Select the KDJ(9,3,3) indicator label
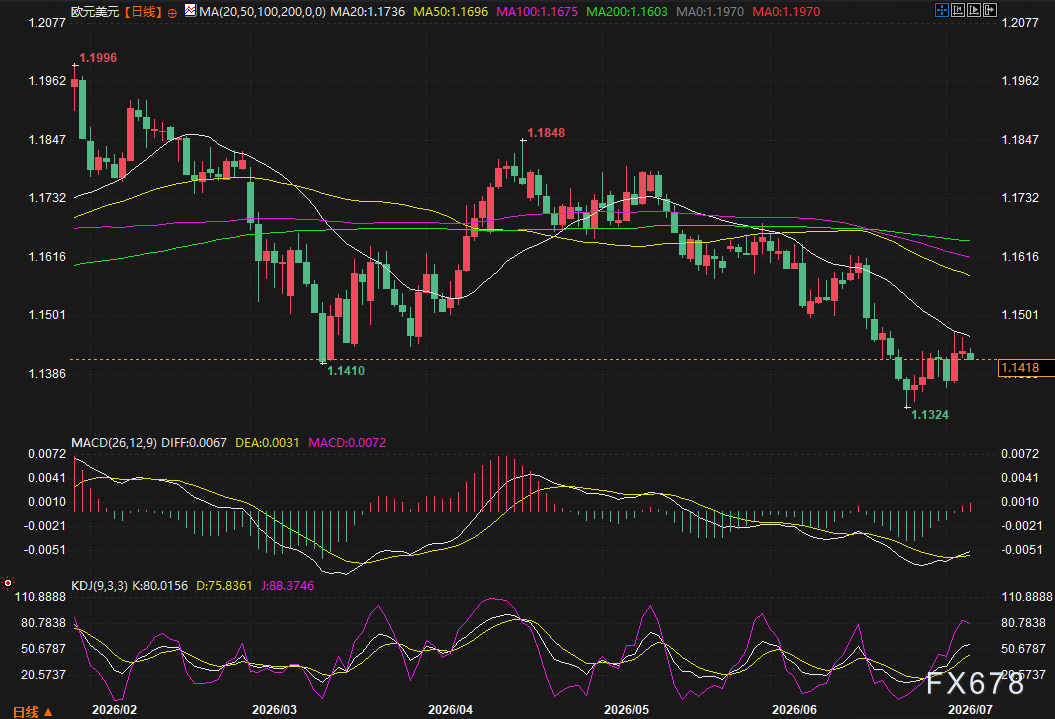Image resolution: width=1055 pixels, height=719 pixels. [100, 586]
